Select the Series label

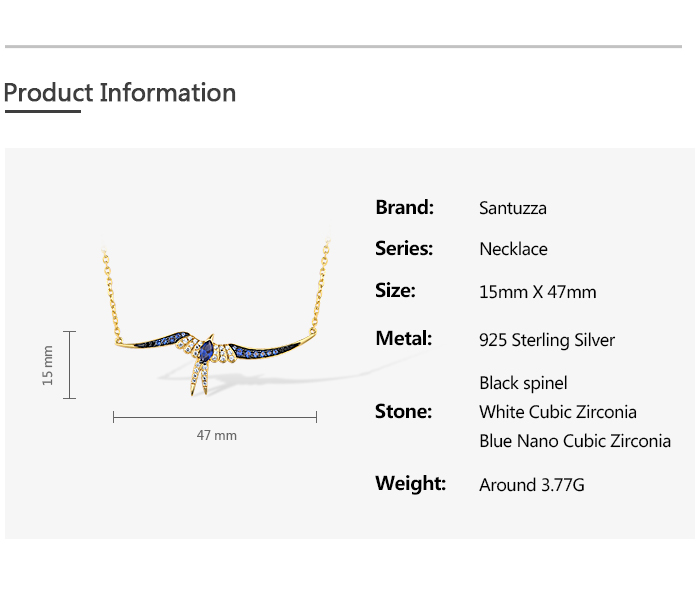[404, 249]
